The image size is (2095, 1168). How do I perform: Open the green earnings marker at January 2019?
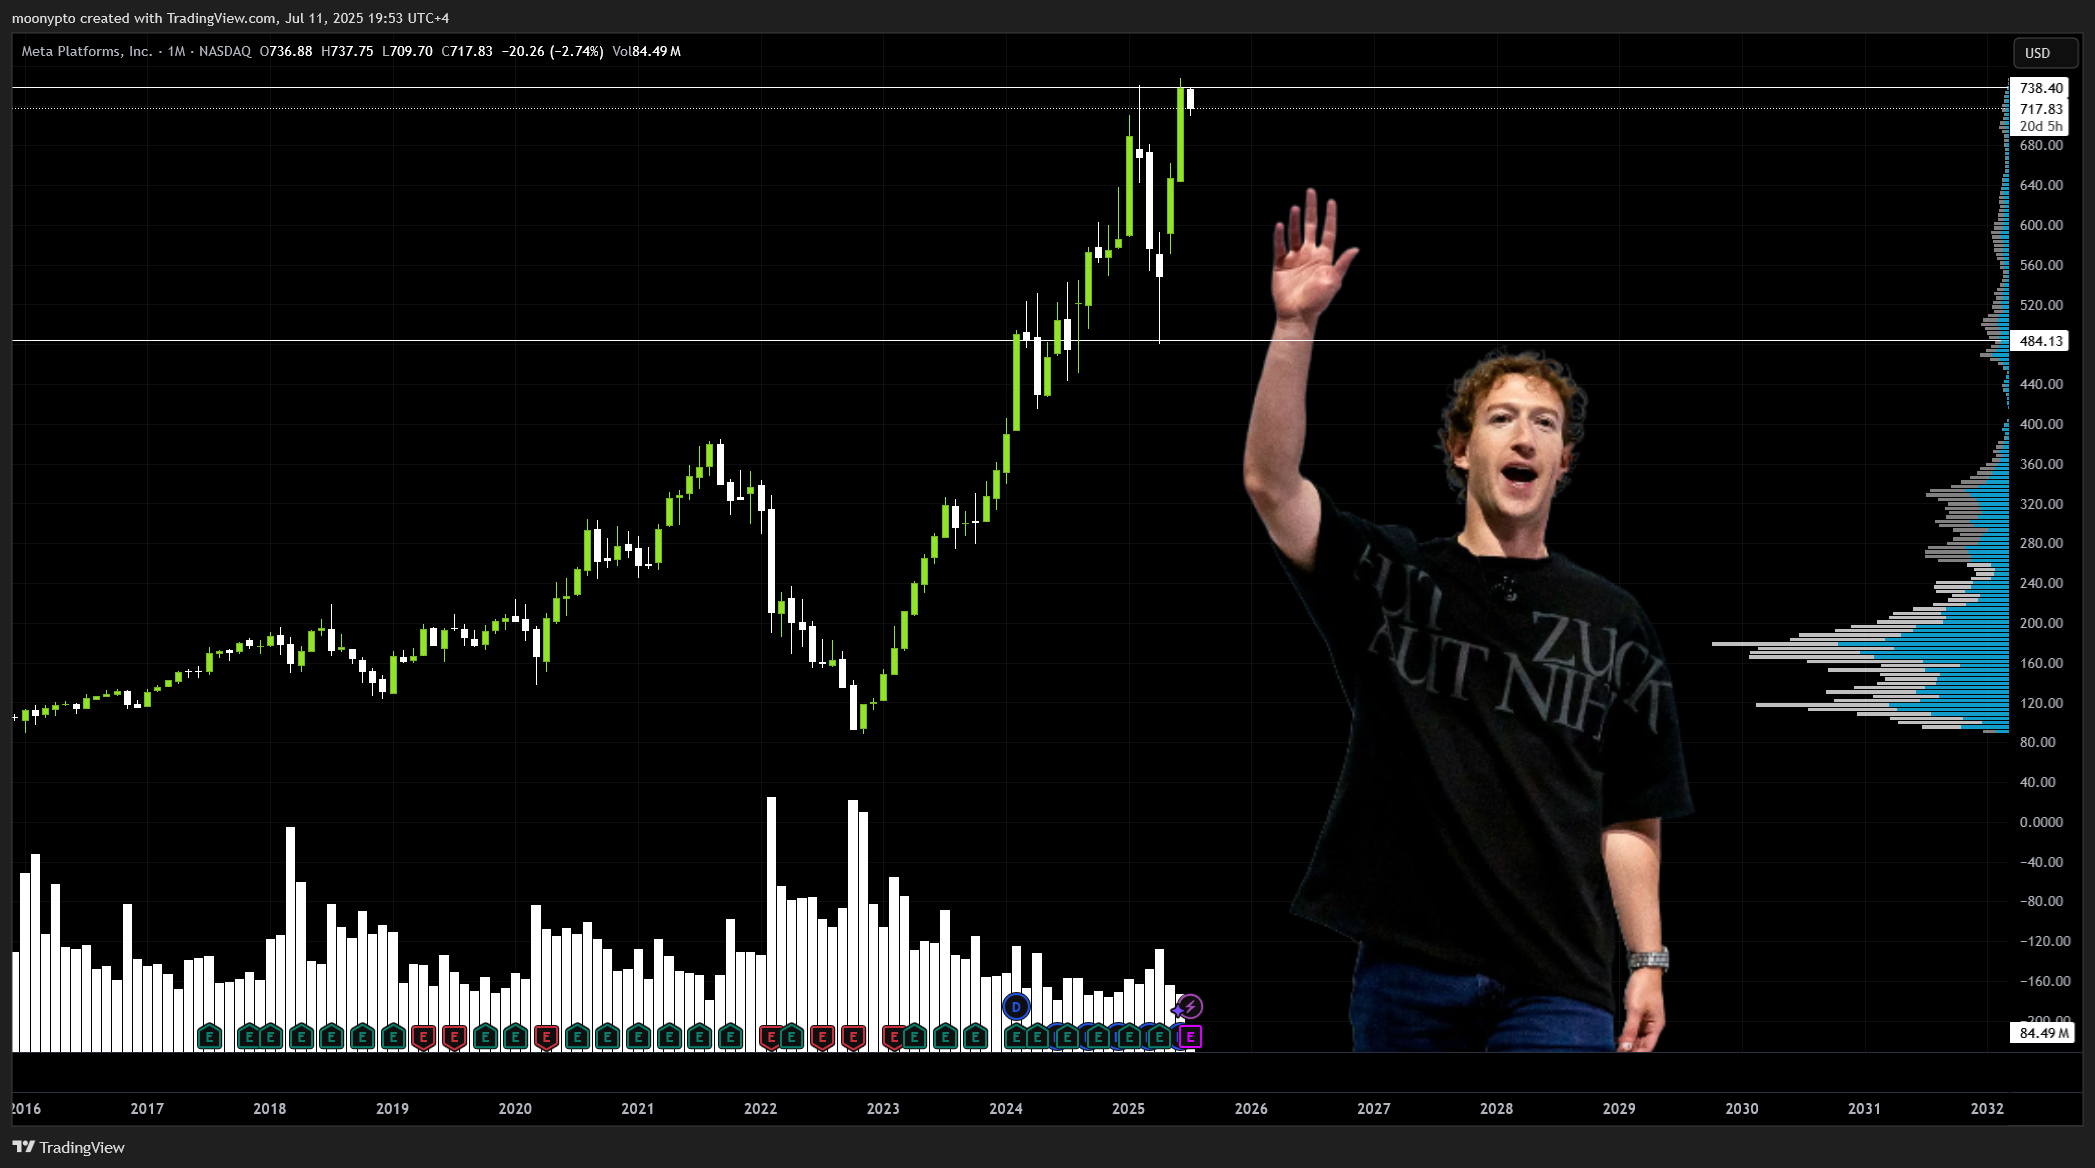(393, 1037)
